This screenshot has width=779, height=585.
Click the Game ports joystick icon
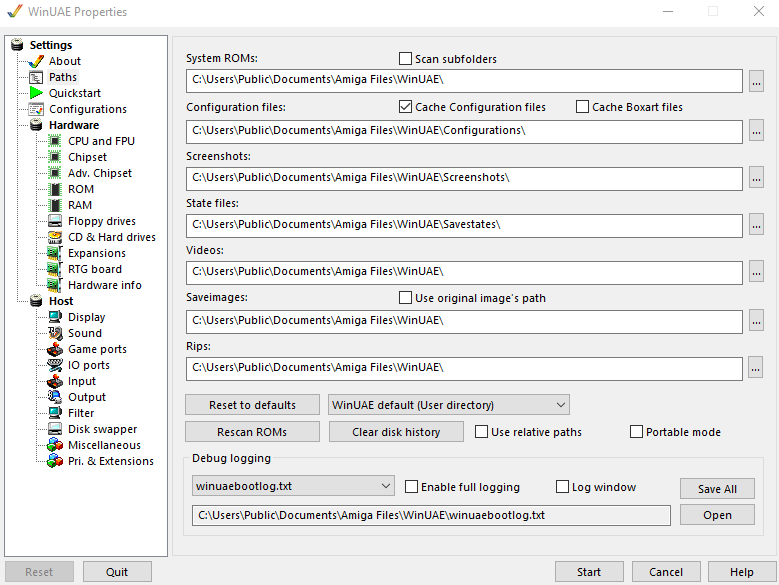pyautogui.click(x=55, y=349)
